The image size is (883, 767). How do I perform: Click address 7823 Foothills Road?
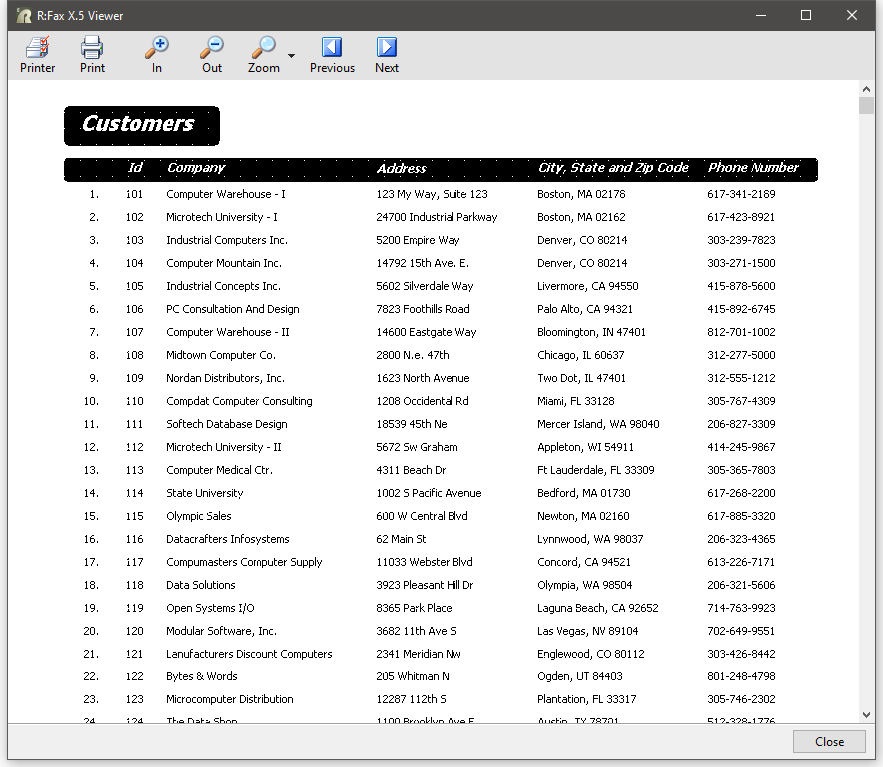[423, 309]
